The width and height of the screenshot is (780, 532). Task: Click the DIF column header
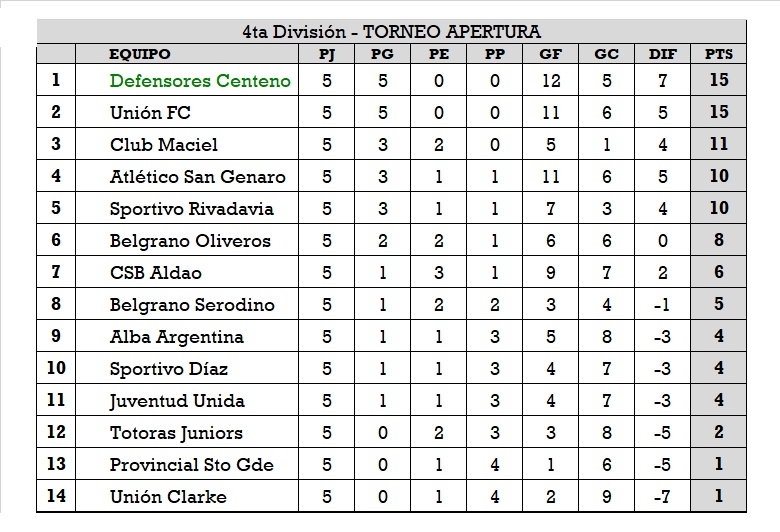pos(662,54)
